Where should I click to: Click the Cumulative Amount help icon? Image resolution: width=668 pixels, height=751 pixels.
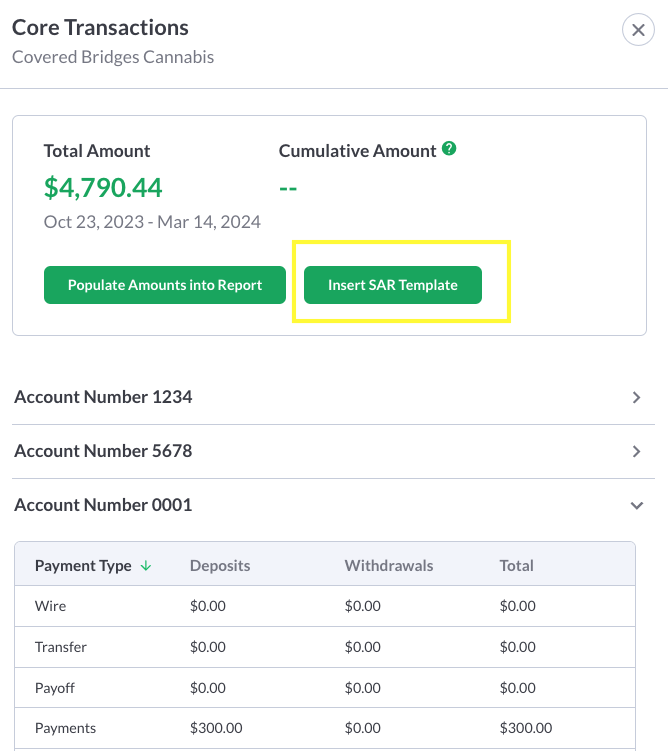pos(450,149)
